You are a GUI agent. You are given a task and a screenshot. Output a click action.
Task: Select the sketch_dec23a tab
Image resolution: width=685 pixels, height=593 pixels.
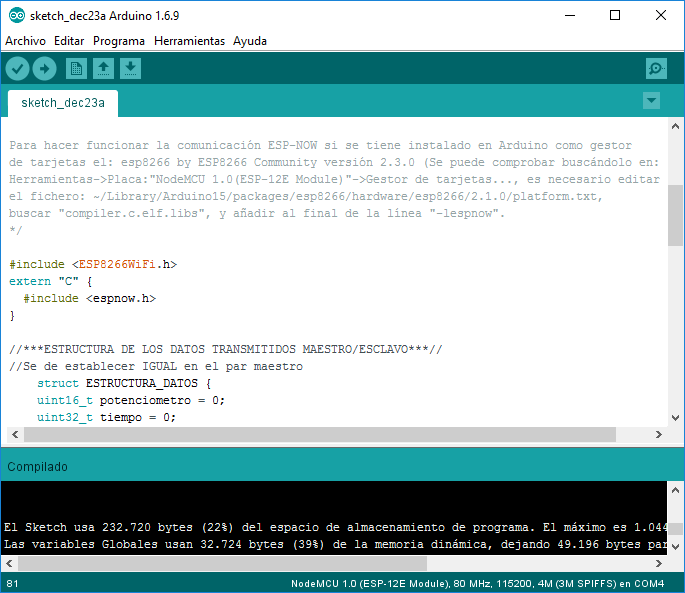(63, 103)
